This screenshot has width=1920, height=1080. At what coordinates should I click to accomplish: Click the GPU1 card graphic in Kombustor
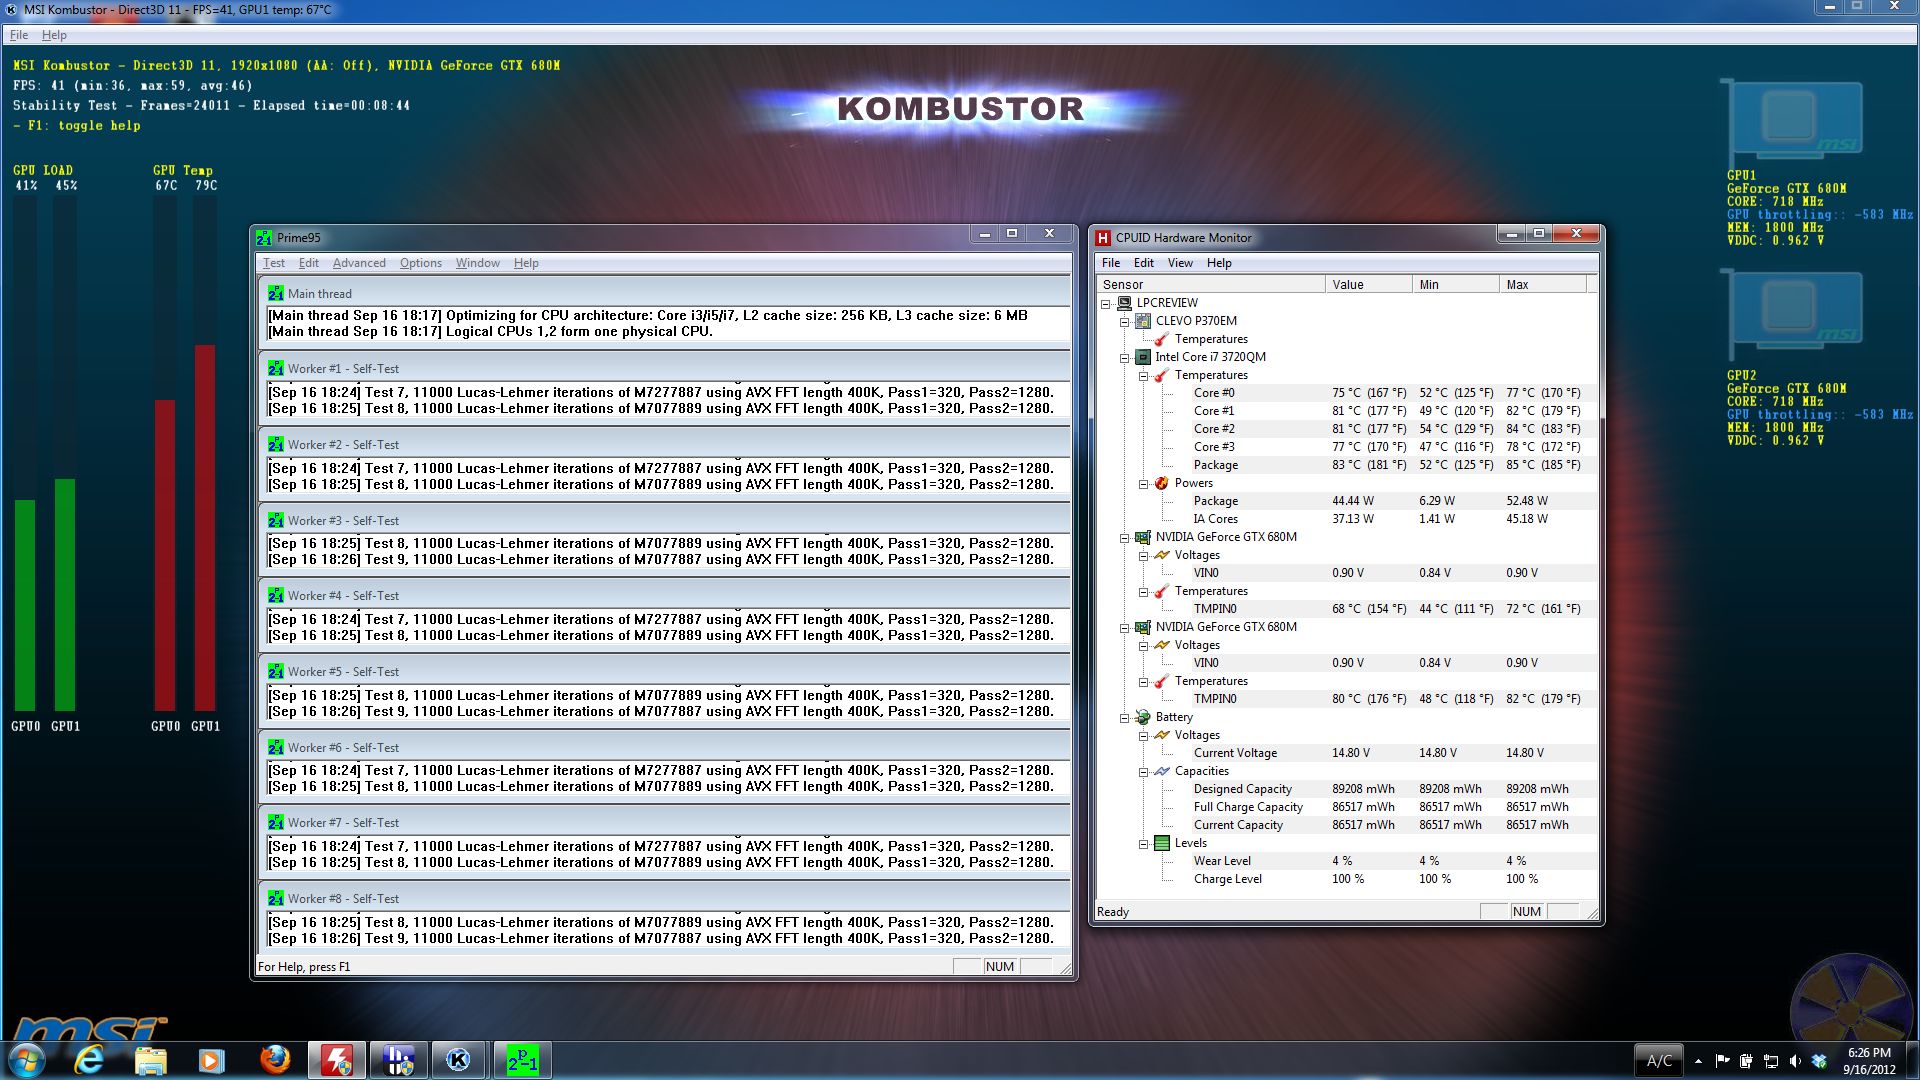pos(1792,123)
